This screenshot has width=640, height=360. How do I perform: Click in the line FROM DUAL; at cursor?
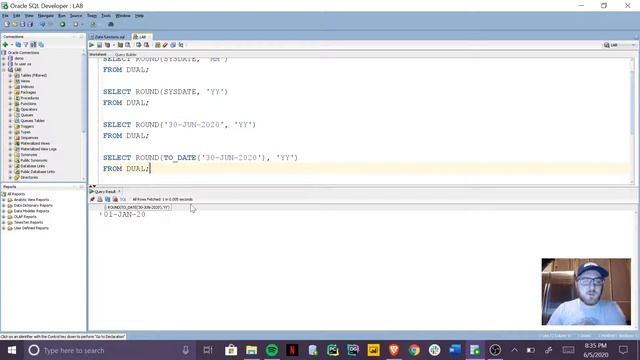(127, 169)
